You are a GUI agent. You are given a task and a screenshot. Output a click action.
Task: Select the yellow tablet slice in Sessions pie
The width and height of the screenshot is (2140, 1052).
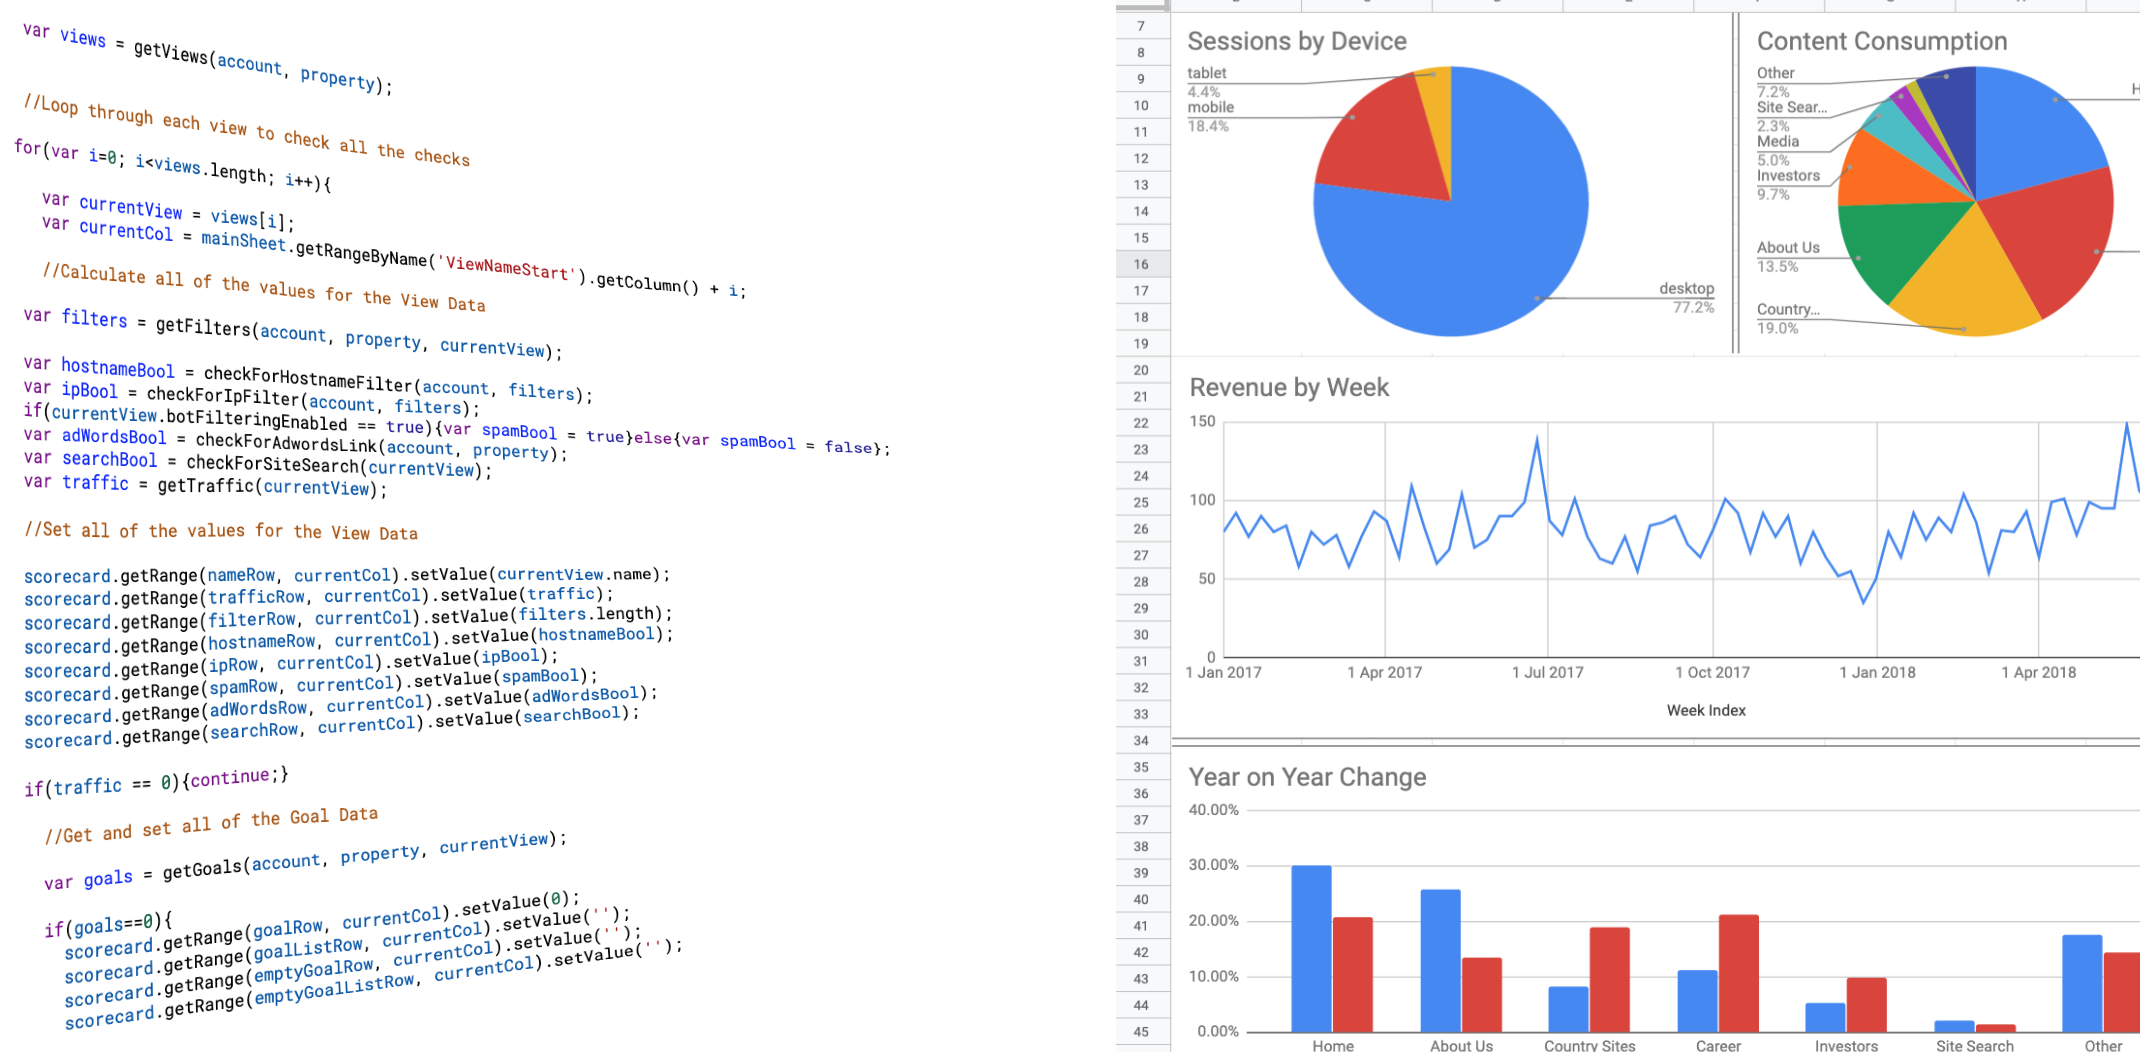point(1436,110)
